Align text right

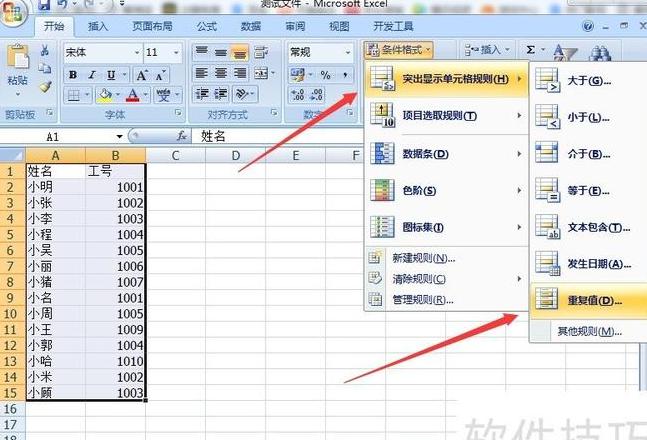tap(240, 73)
